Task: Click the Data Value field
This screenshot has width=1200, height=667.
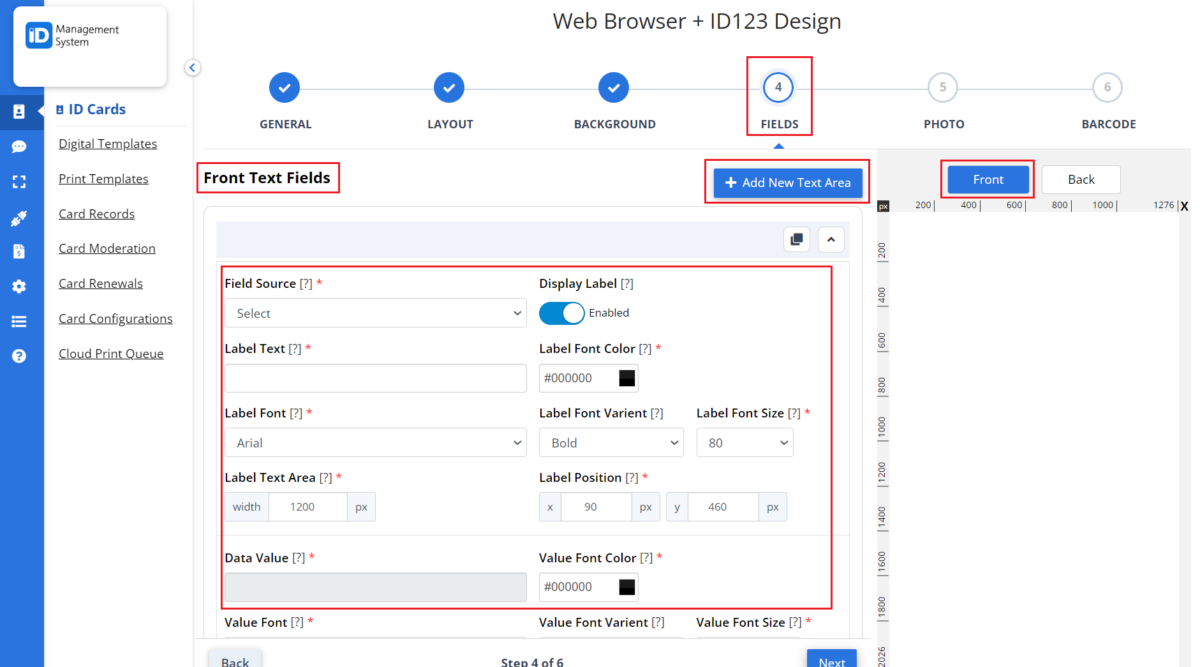Action: tap(375, 587)
